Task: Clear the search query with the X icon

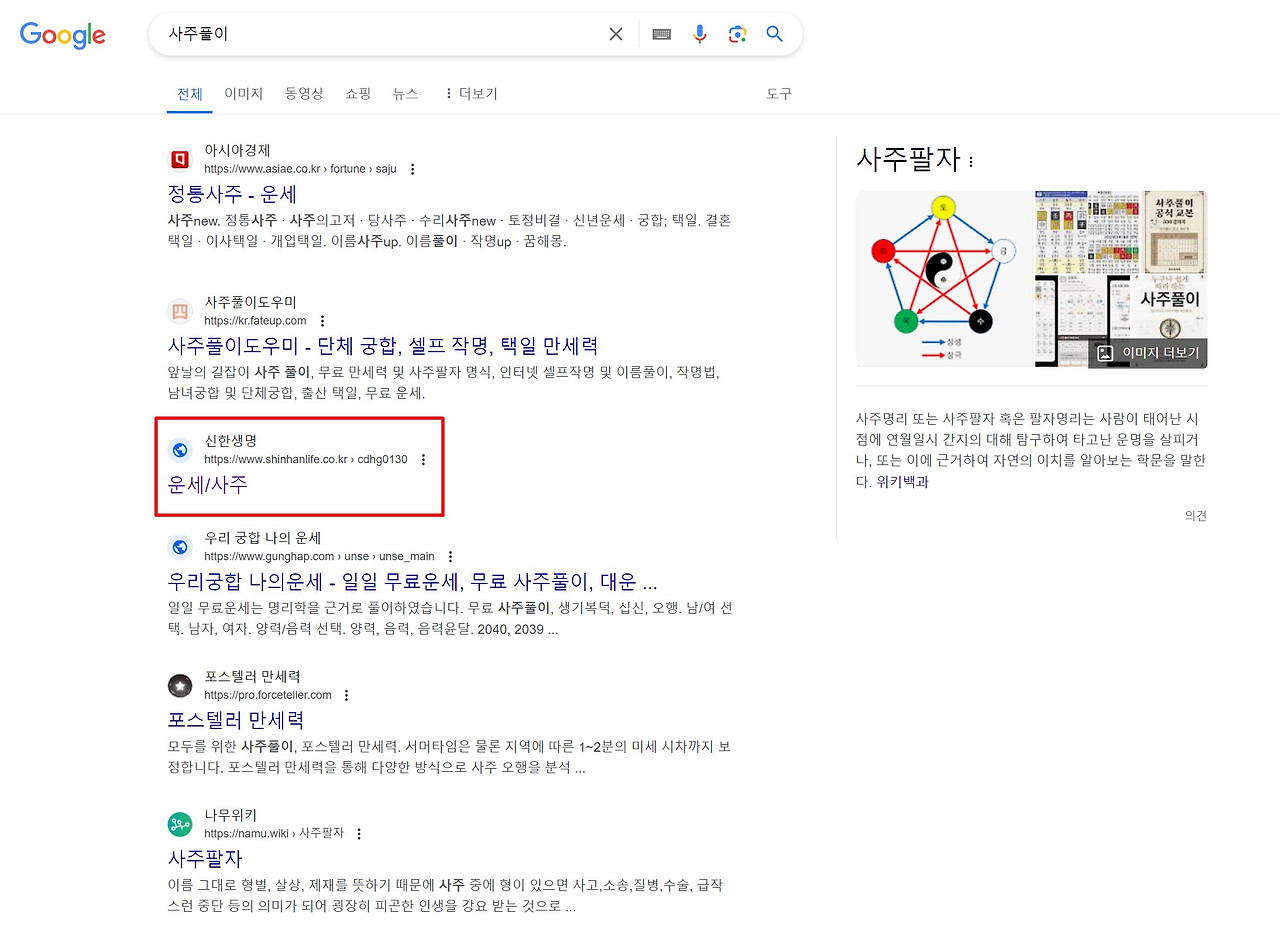Action: pyautogui.click(x=616, y=33)
